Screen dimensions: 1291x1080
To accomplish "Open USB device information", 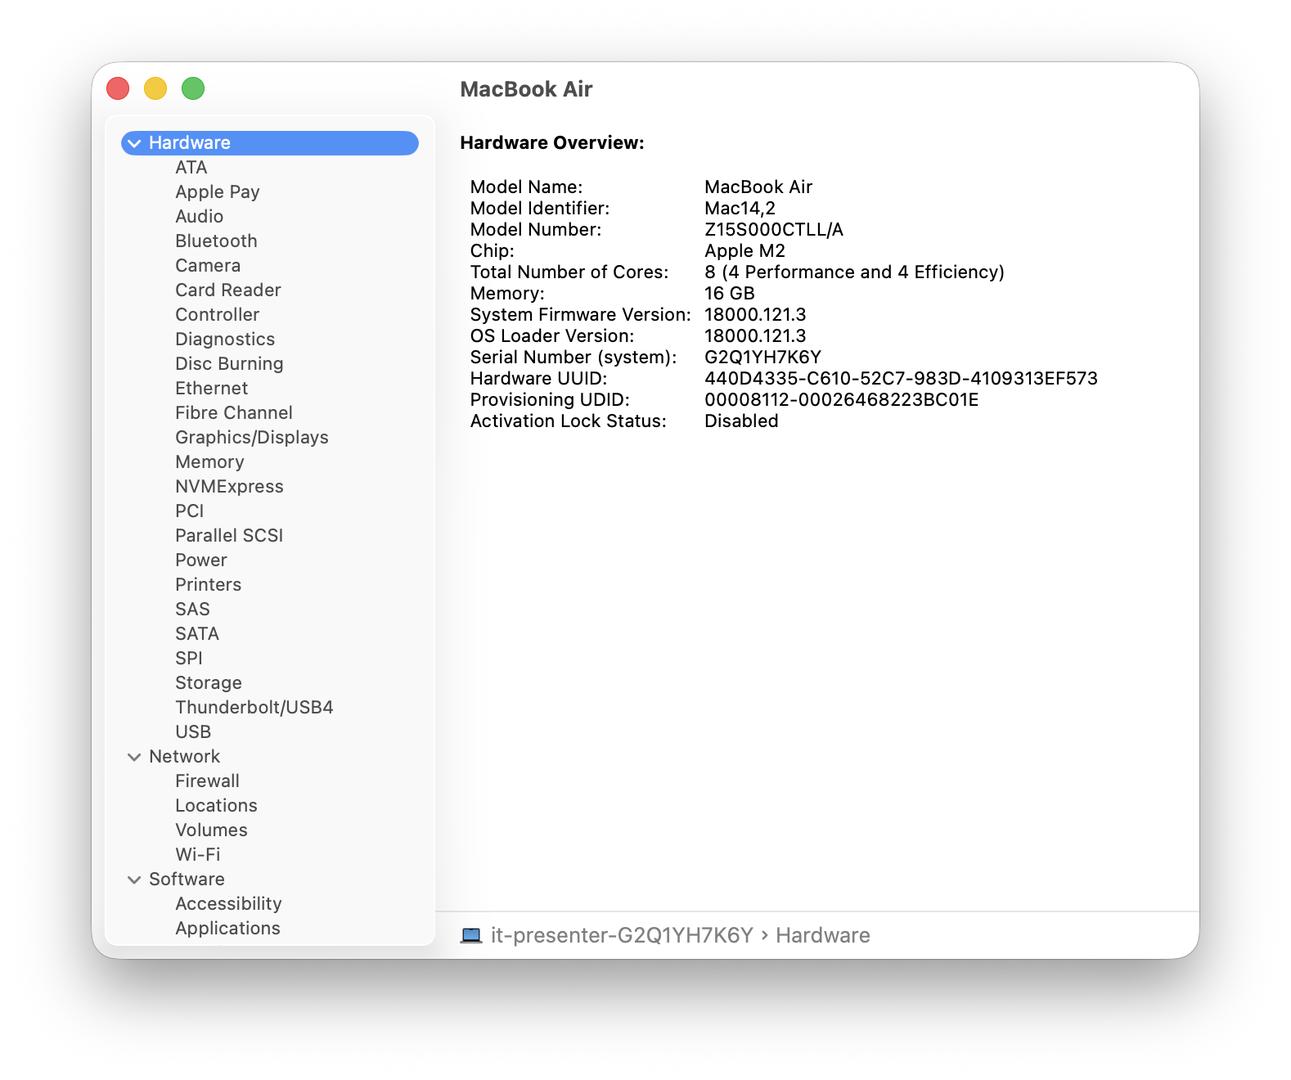I will (193, 731).
